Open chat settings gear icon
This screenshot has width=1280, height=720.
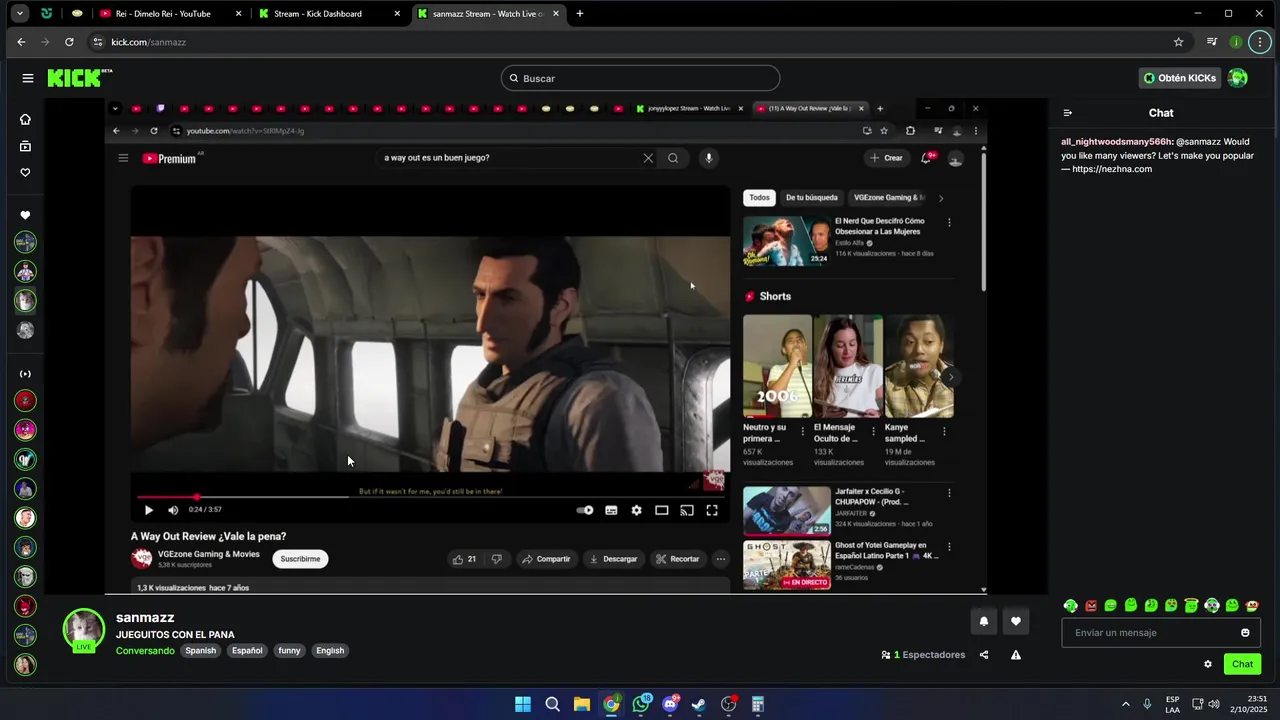pyautogui.click(x=1208, y=664)
